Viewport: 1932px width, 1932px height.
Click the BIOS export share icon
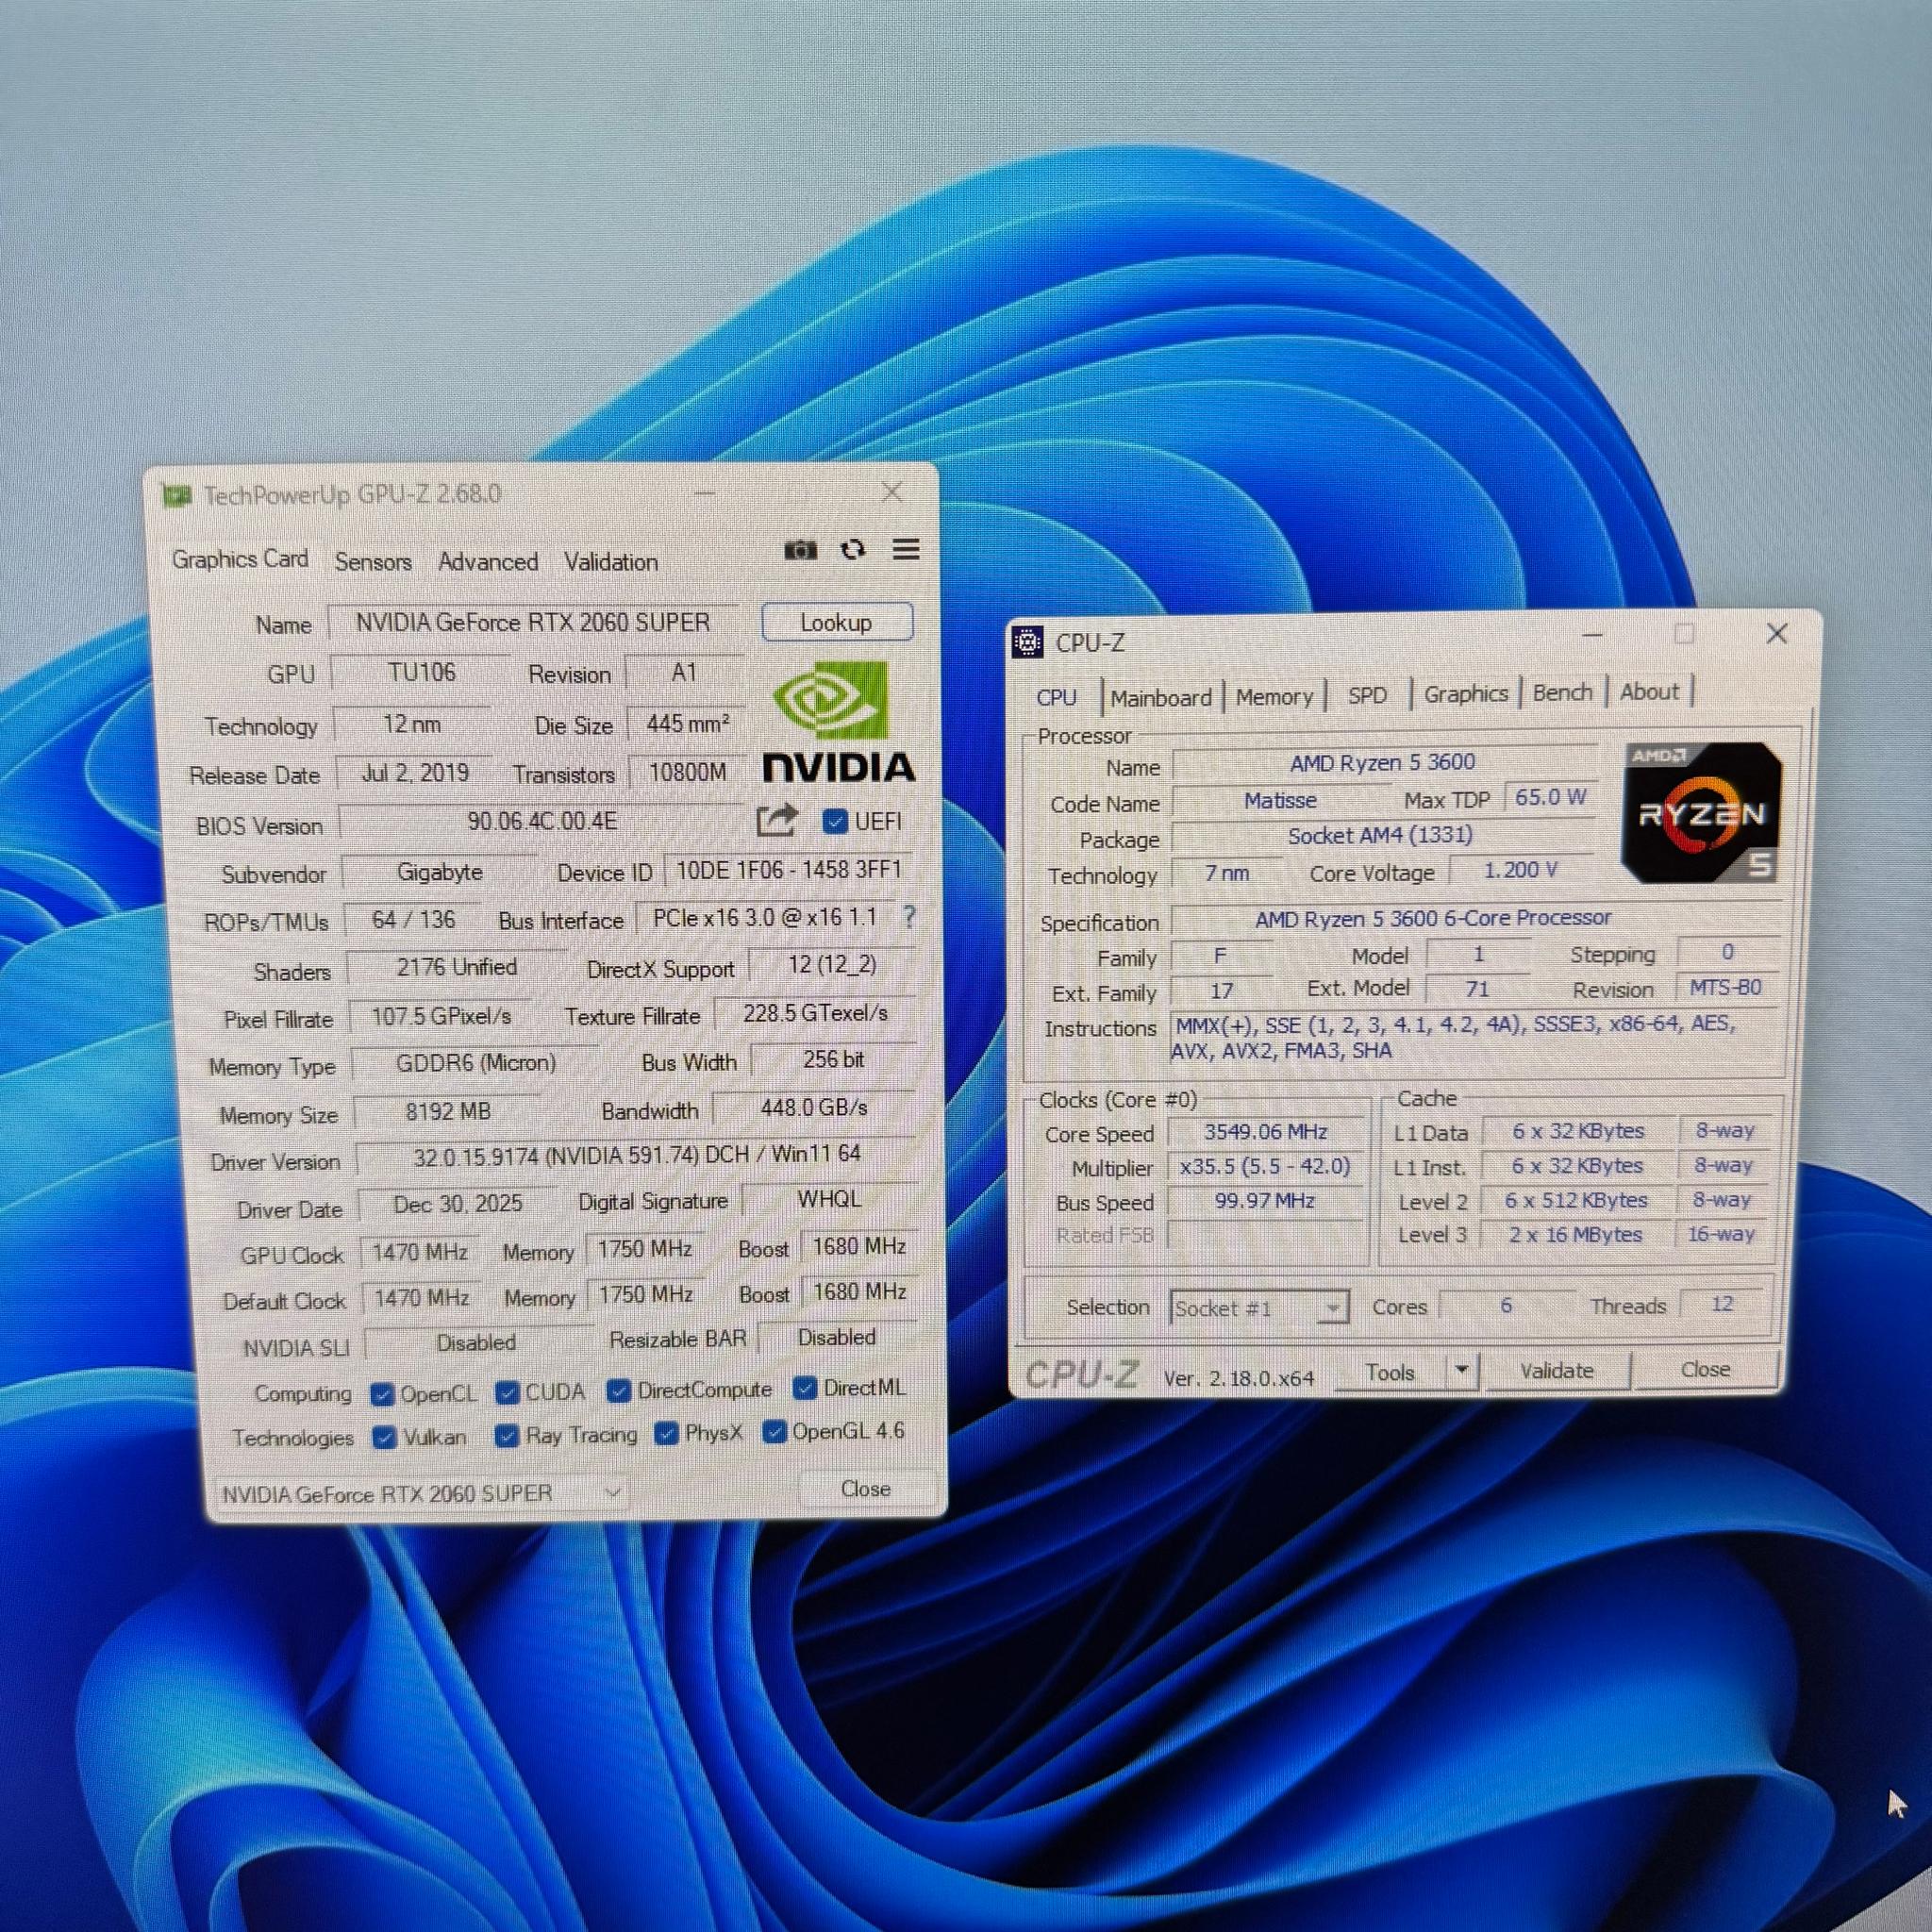tap(776, 821)
